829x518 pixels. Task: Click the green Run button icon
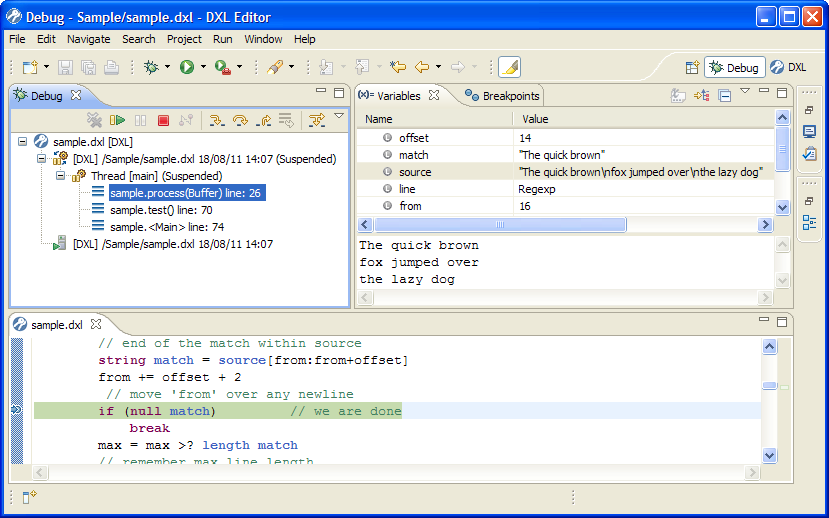(187, 67)
